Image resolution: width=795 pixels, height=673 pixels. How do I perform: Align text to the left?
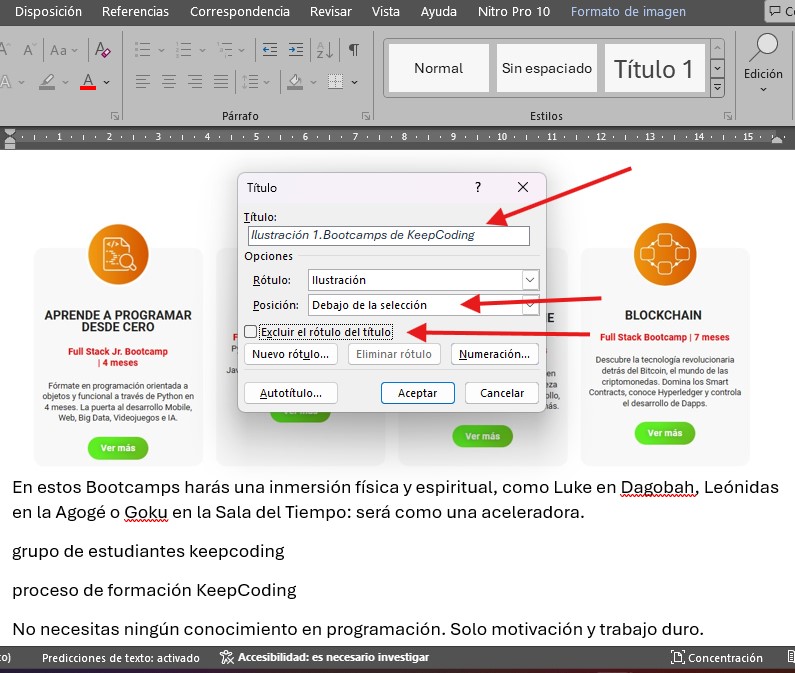click(142, 81)
